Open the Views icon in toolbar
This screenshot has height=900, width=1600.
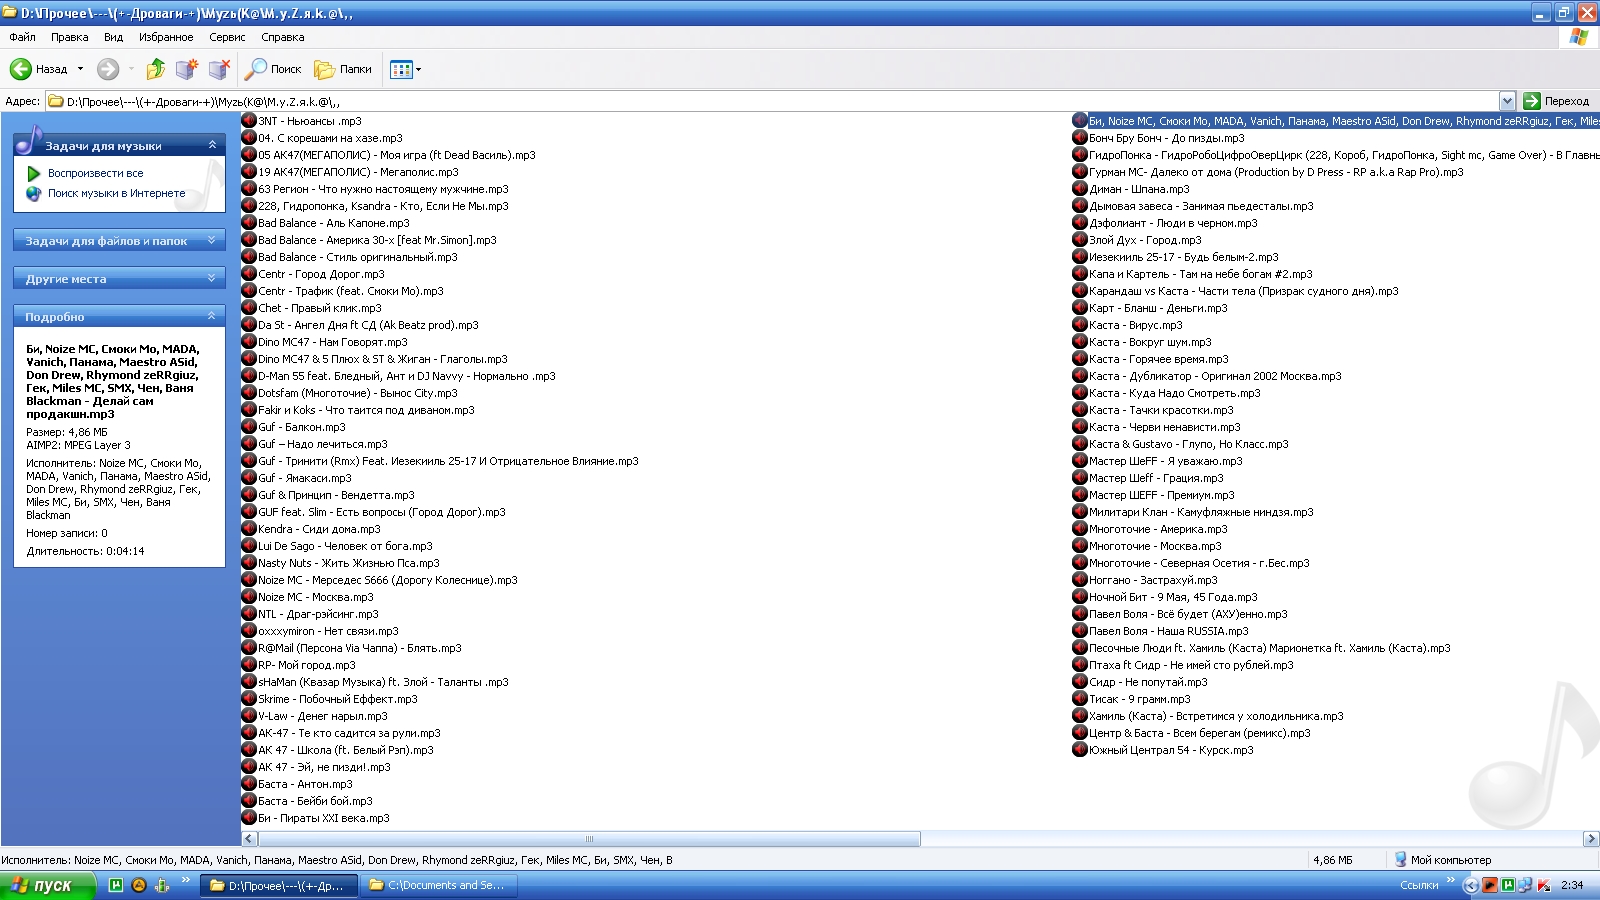[401, 69]
